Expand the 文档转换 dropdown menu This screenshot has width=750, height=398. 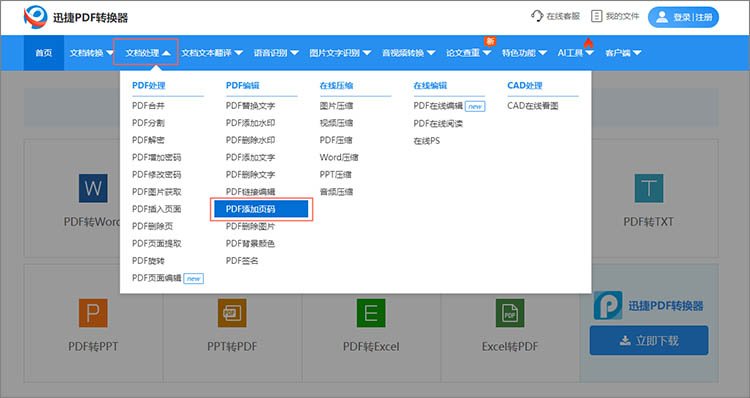[x=91, y=53]
